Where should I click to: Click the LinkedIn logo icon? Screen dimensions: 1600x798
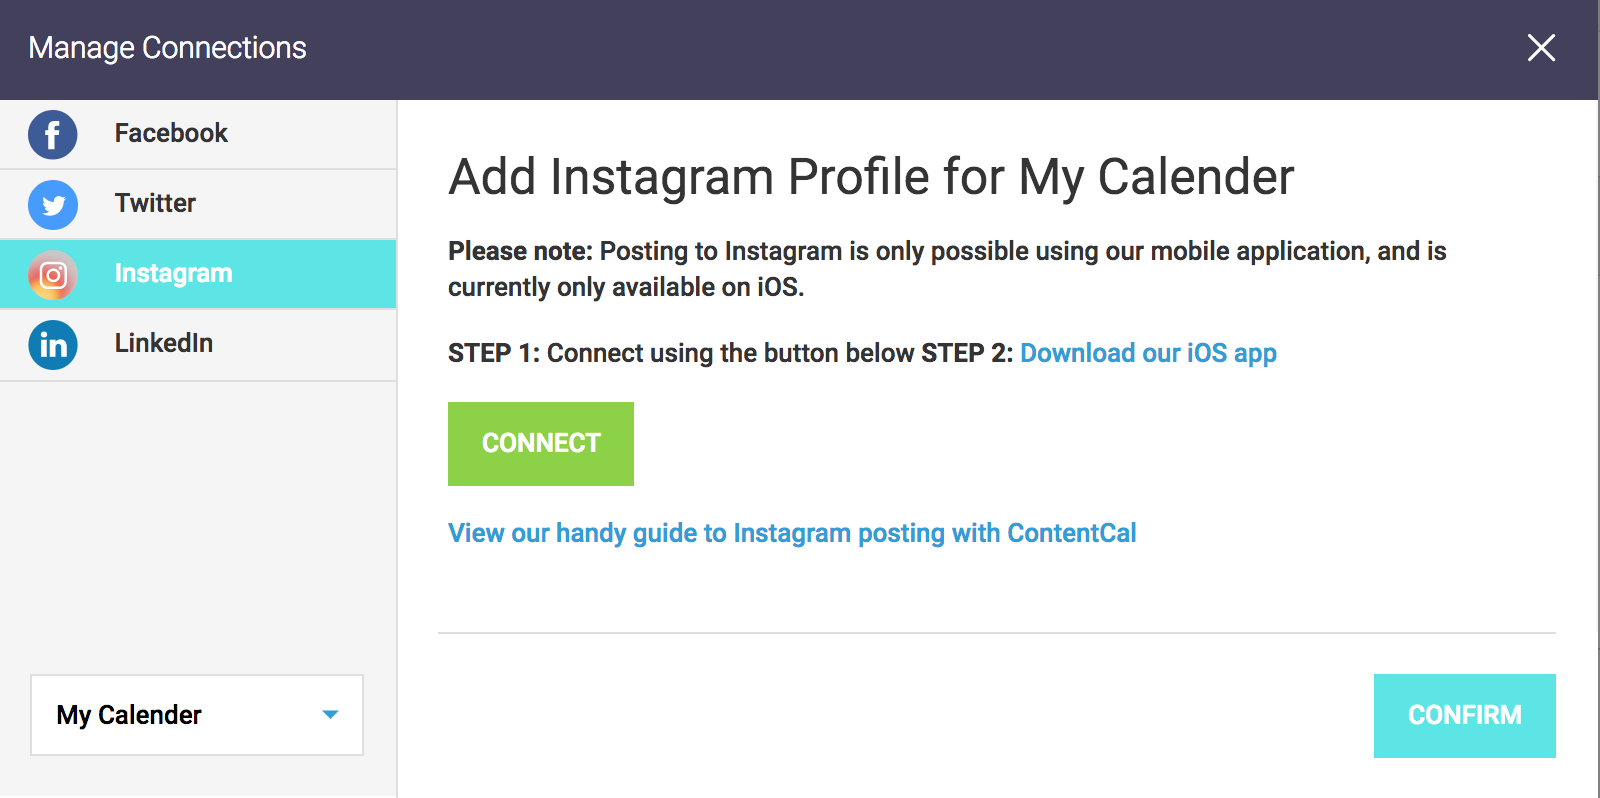53,345
